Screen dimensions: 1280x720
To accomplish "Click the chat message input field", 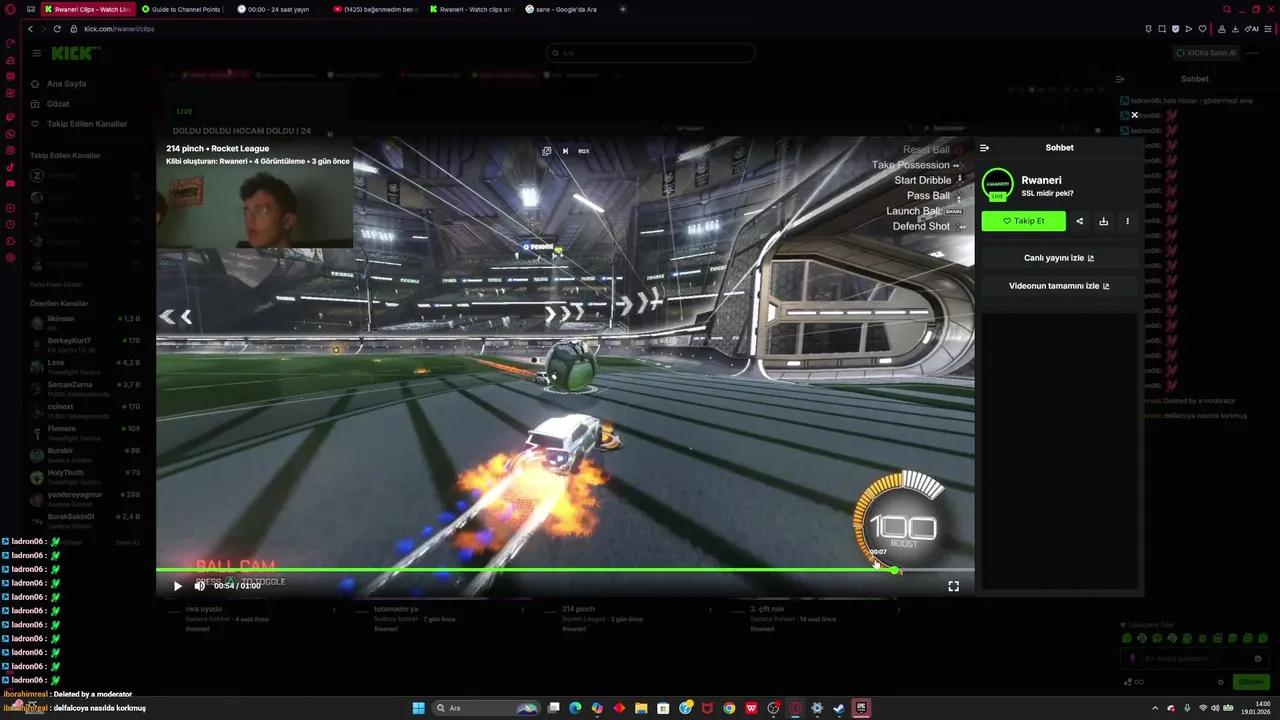I will tap(1194, 659).
